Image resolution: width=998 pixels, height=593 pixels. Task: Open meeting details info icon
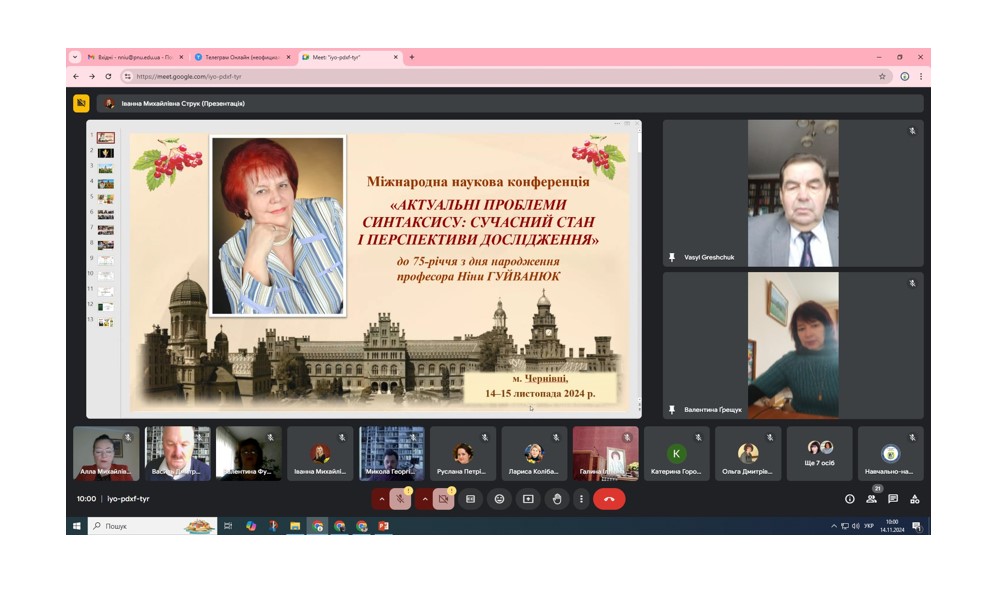click(850, 499)
